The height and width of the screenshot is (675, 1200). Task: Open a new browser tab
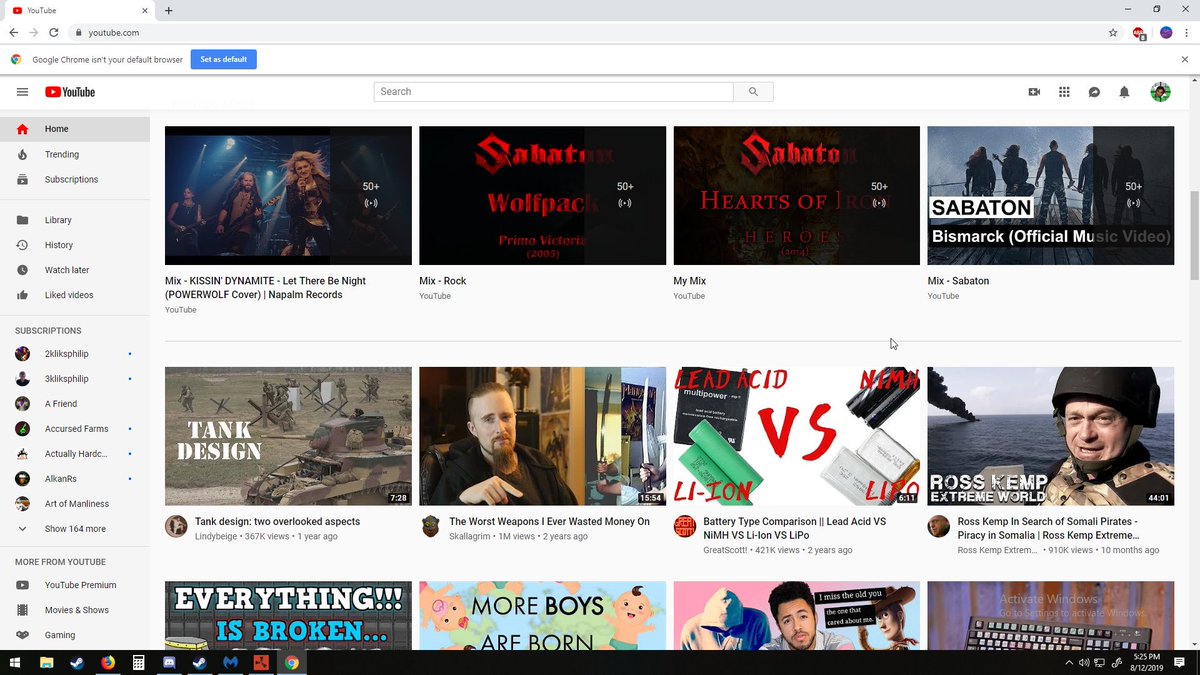tap(168, 10)
